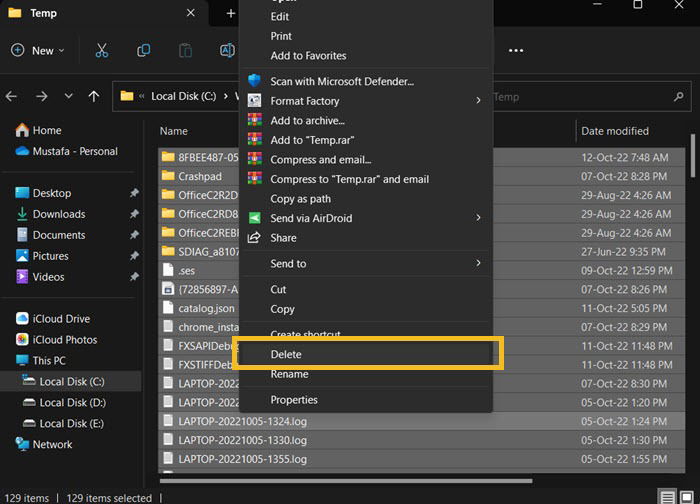Select Local Disk (C:) in sidebar
The width and height of the screenshot is (700, 504).
click(71, 382)
